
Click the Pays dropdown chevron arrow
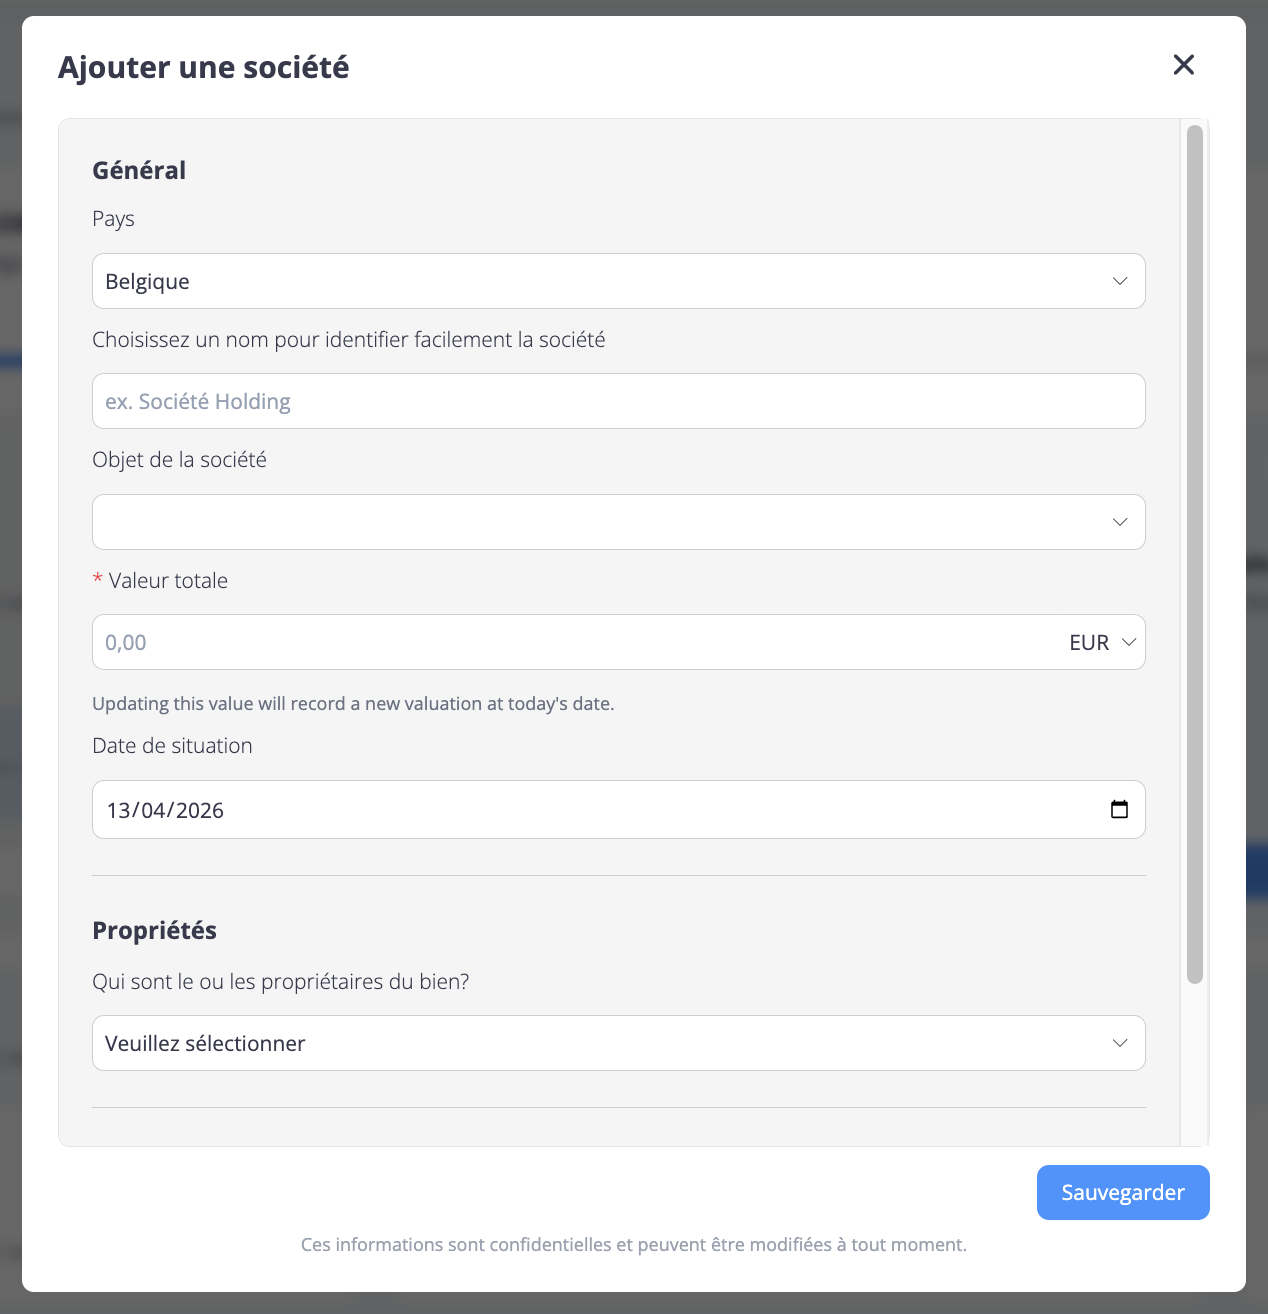1120,281
